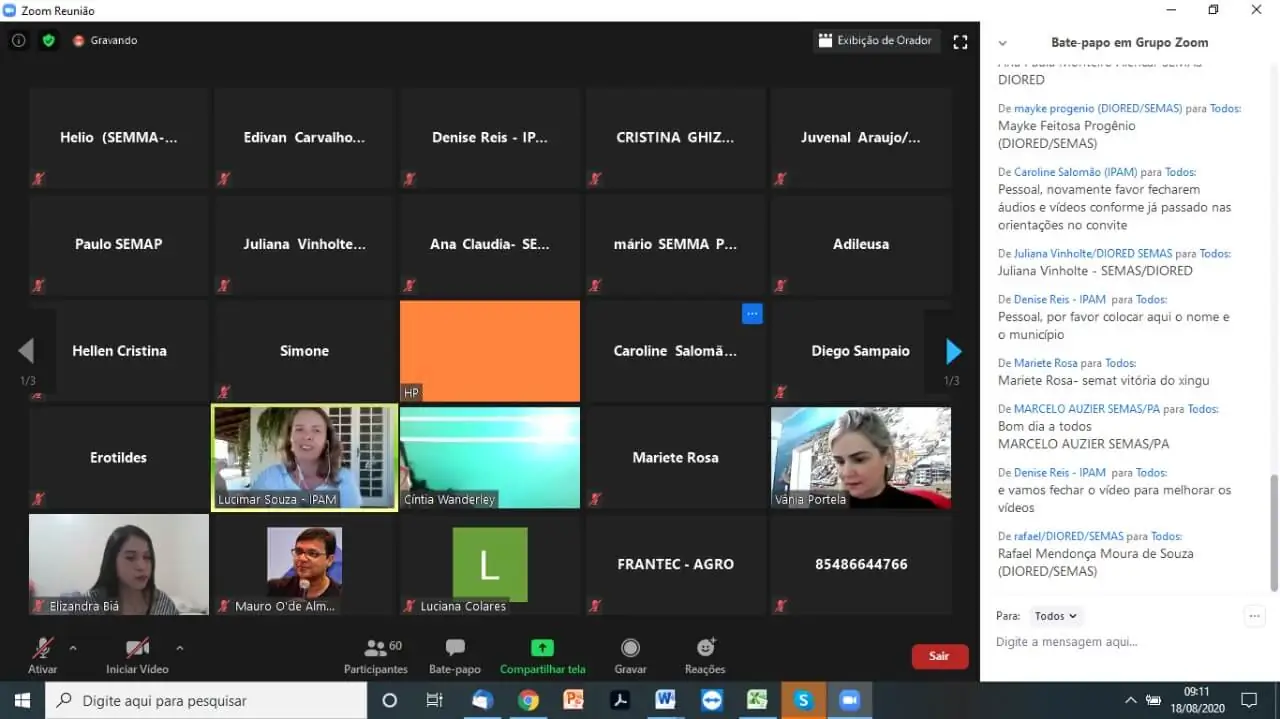Image resolution: width=1280 pixels, height=719 pixels.
Task: Start recording with the Gravar icon
Action: (x=630, y=649)
